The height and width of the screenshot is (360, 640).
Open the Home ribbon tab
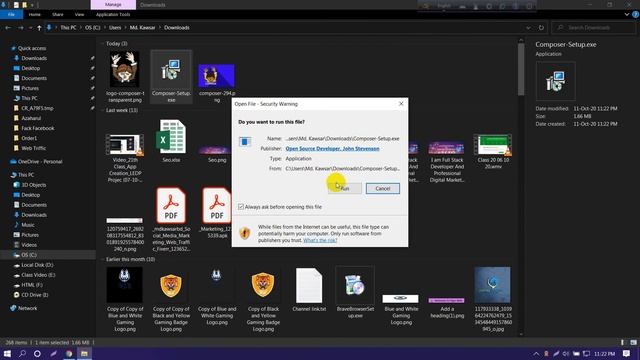point(35,14)
